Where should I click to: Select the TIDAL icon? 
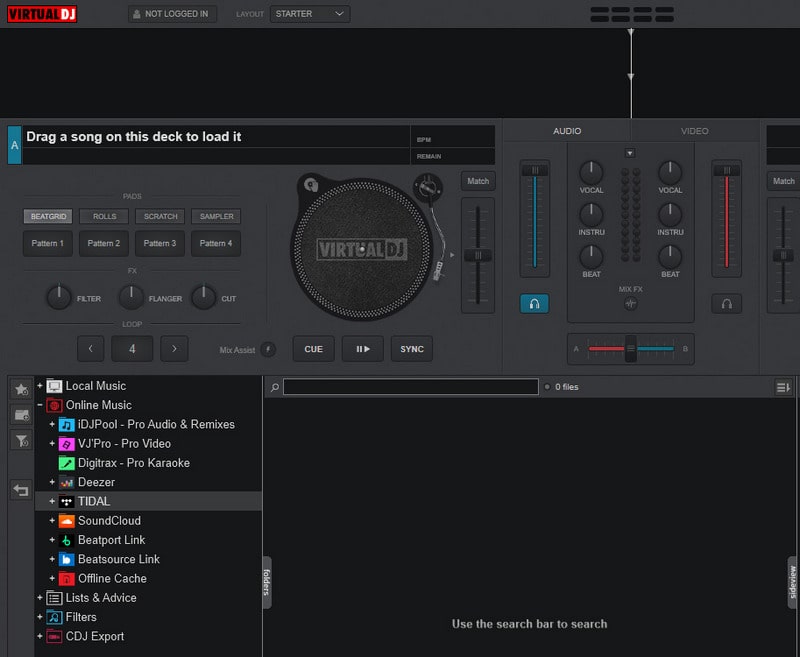click(66, 501)
